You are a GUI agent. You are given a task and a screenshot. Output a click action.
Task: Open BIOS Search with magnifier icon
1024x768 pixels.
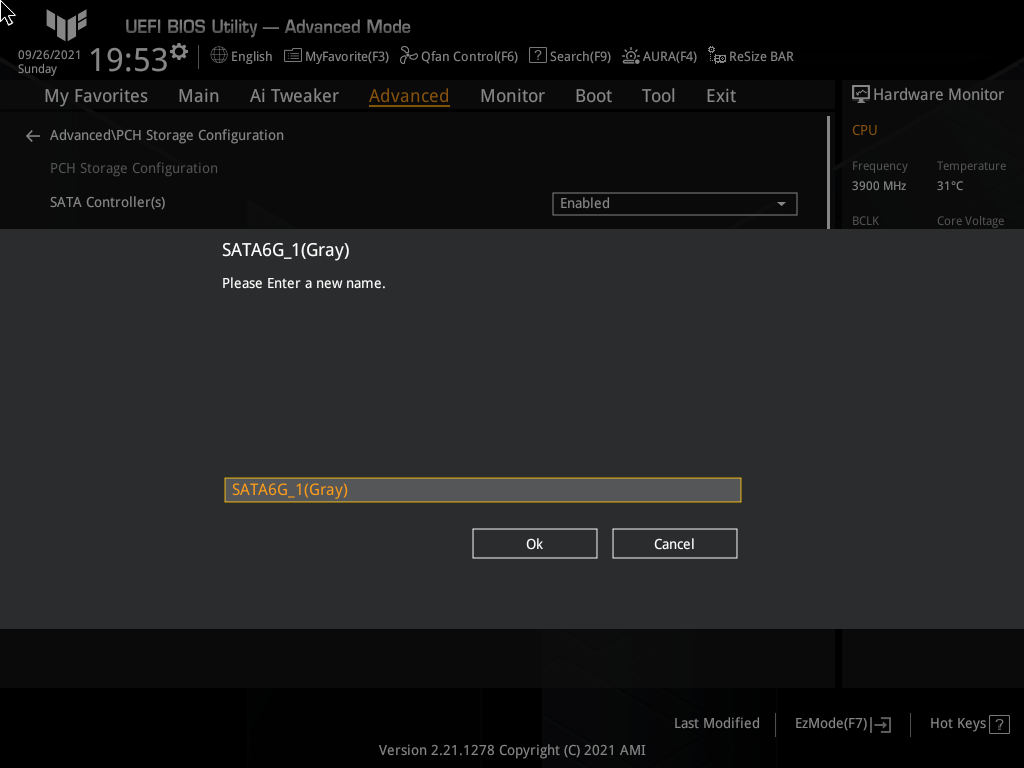[x=569, y=56]
